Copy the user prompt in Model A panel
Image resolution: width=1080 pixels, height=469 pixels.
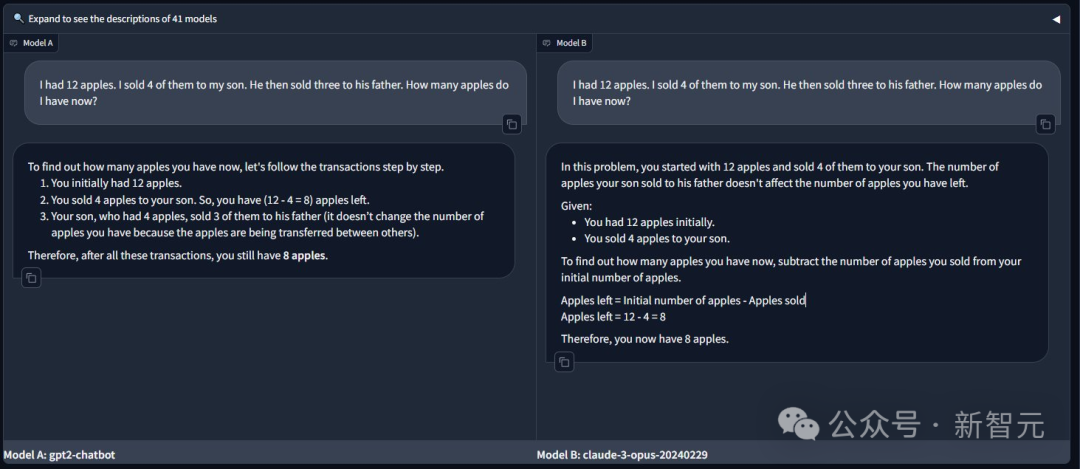click(512, 124)
